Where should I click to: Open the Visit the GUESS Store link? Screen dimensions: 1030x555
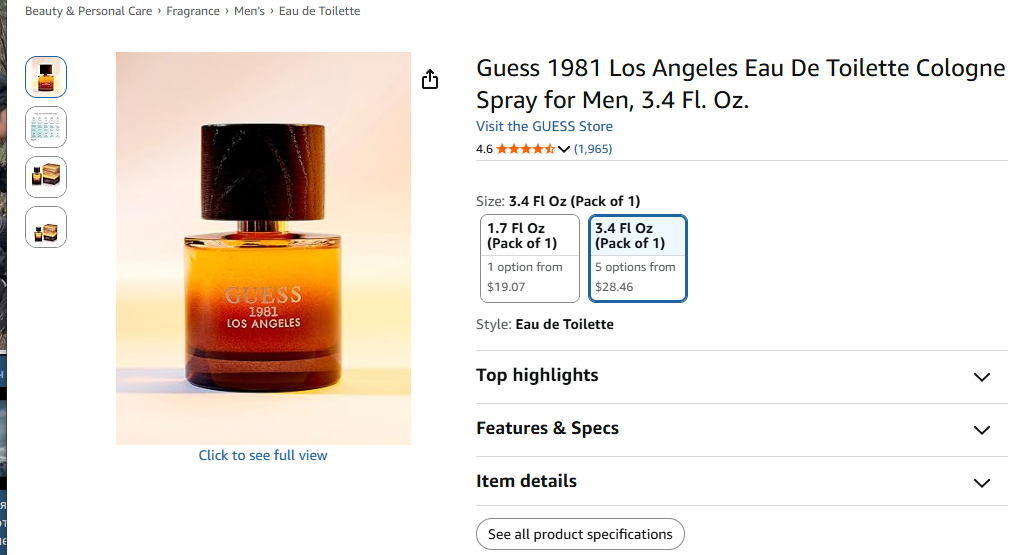pyautogui.click(x=544, y=126)
